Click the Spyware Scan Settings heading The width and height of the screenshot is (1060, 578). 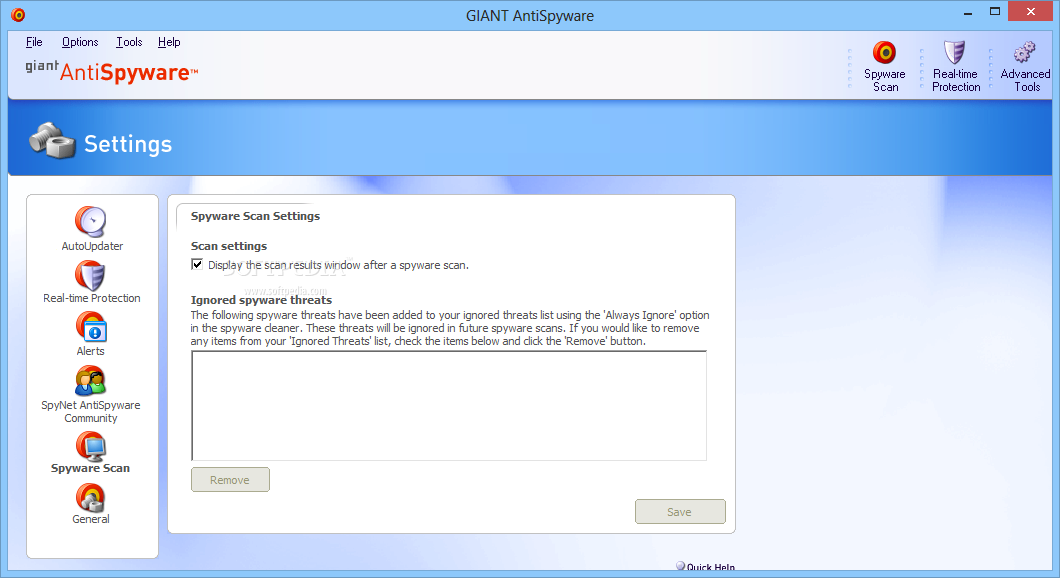pyautogui.click(x=255, y=216)
